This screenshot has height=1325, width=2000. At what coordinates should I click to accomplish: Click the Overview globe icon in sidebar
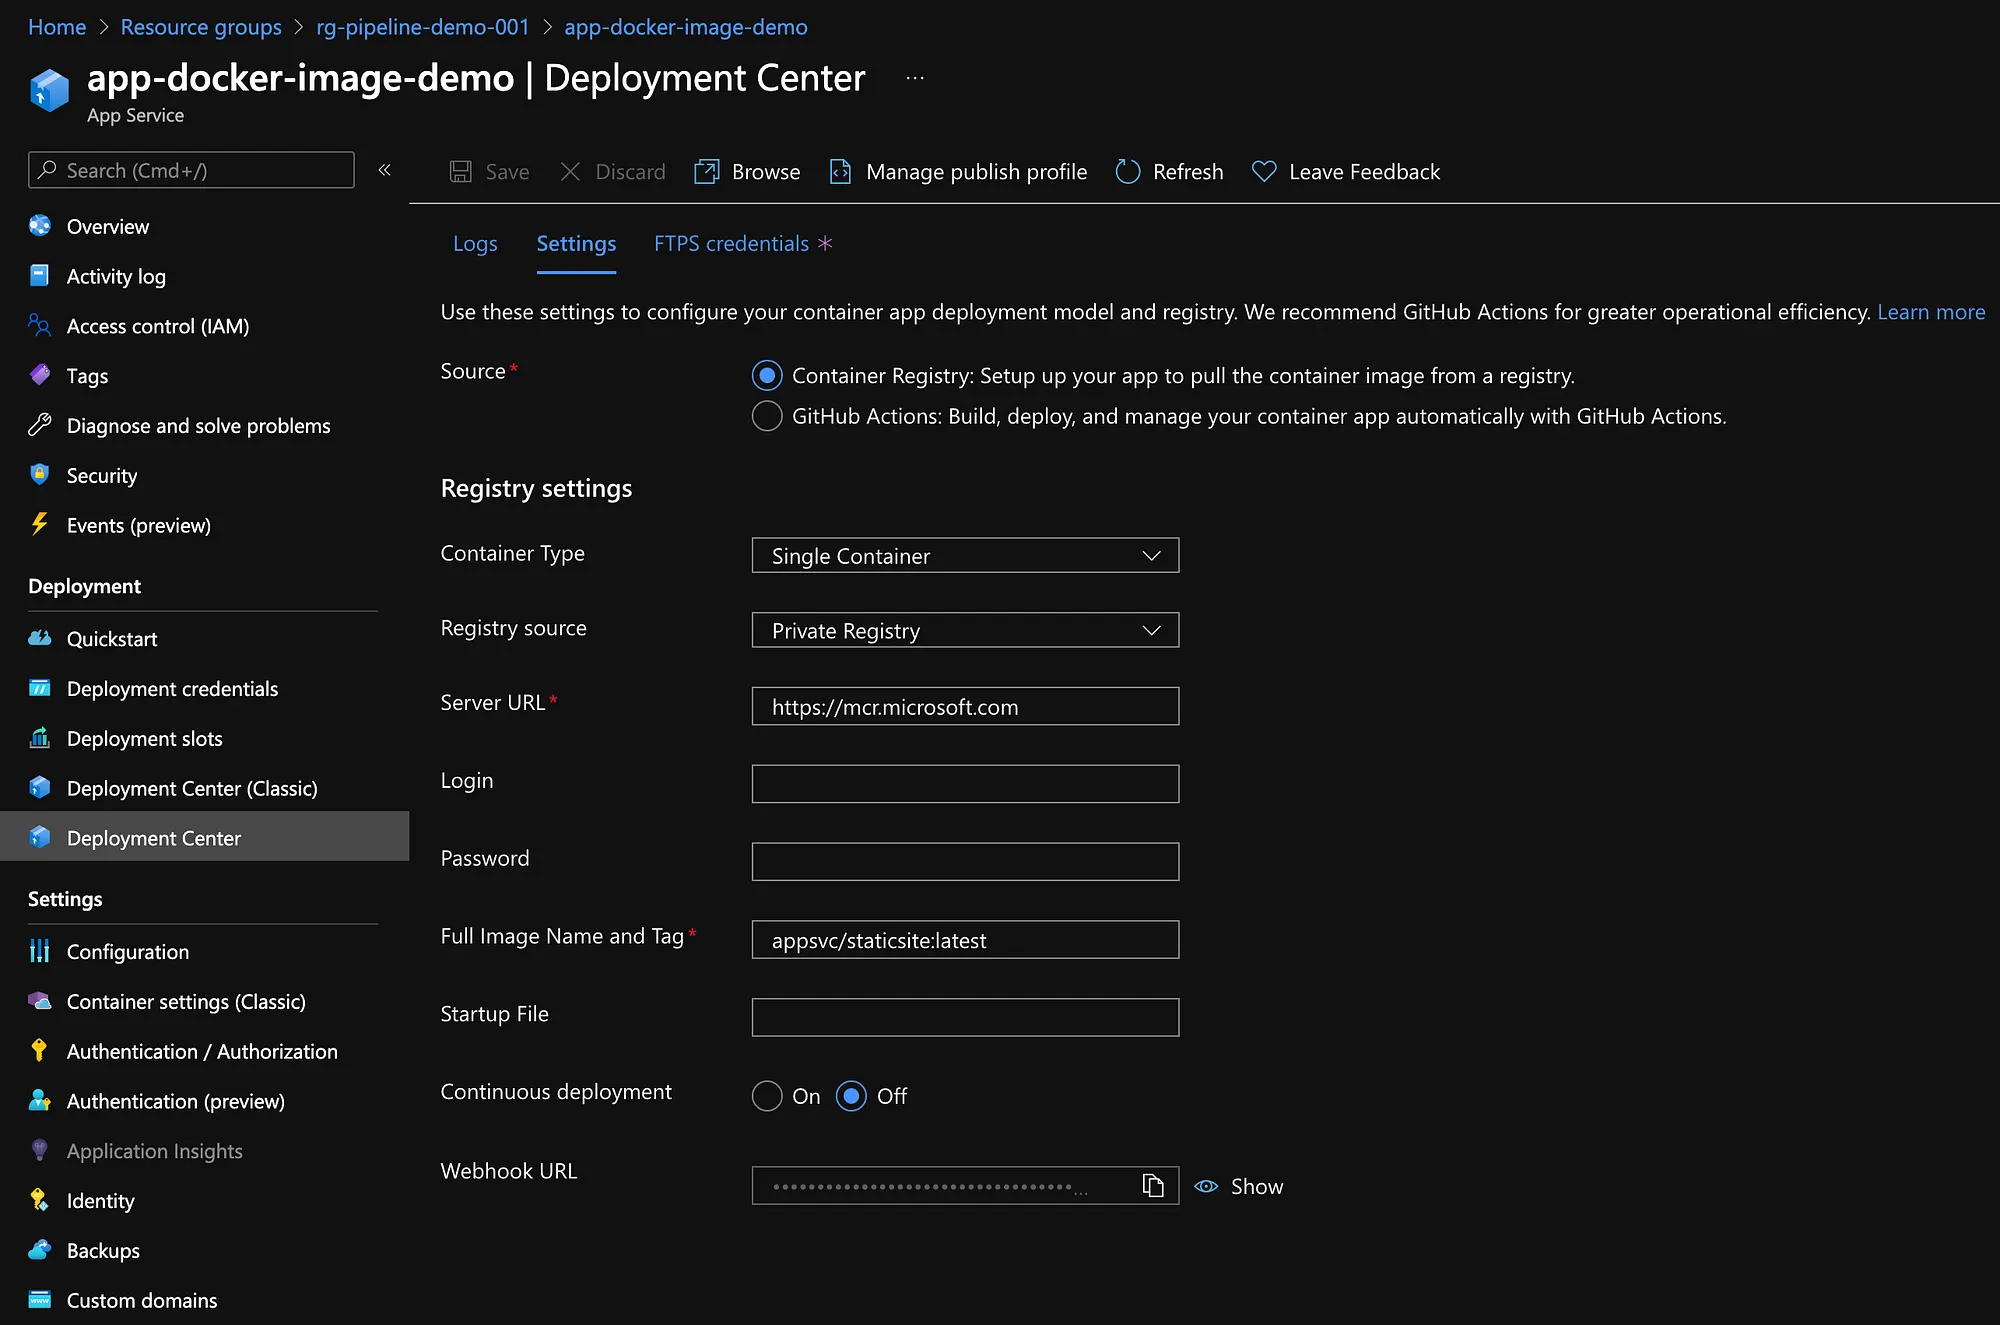tap(40, 226)
